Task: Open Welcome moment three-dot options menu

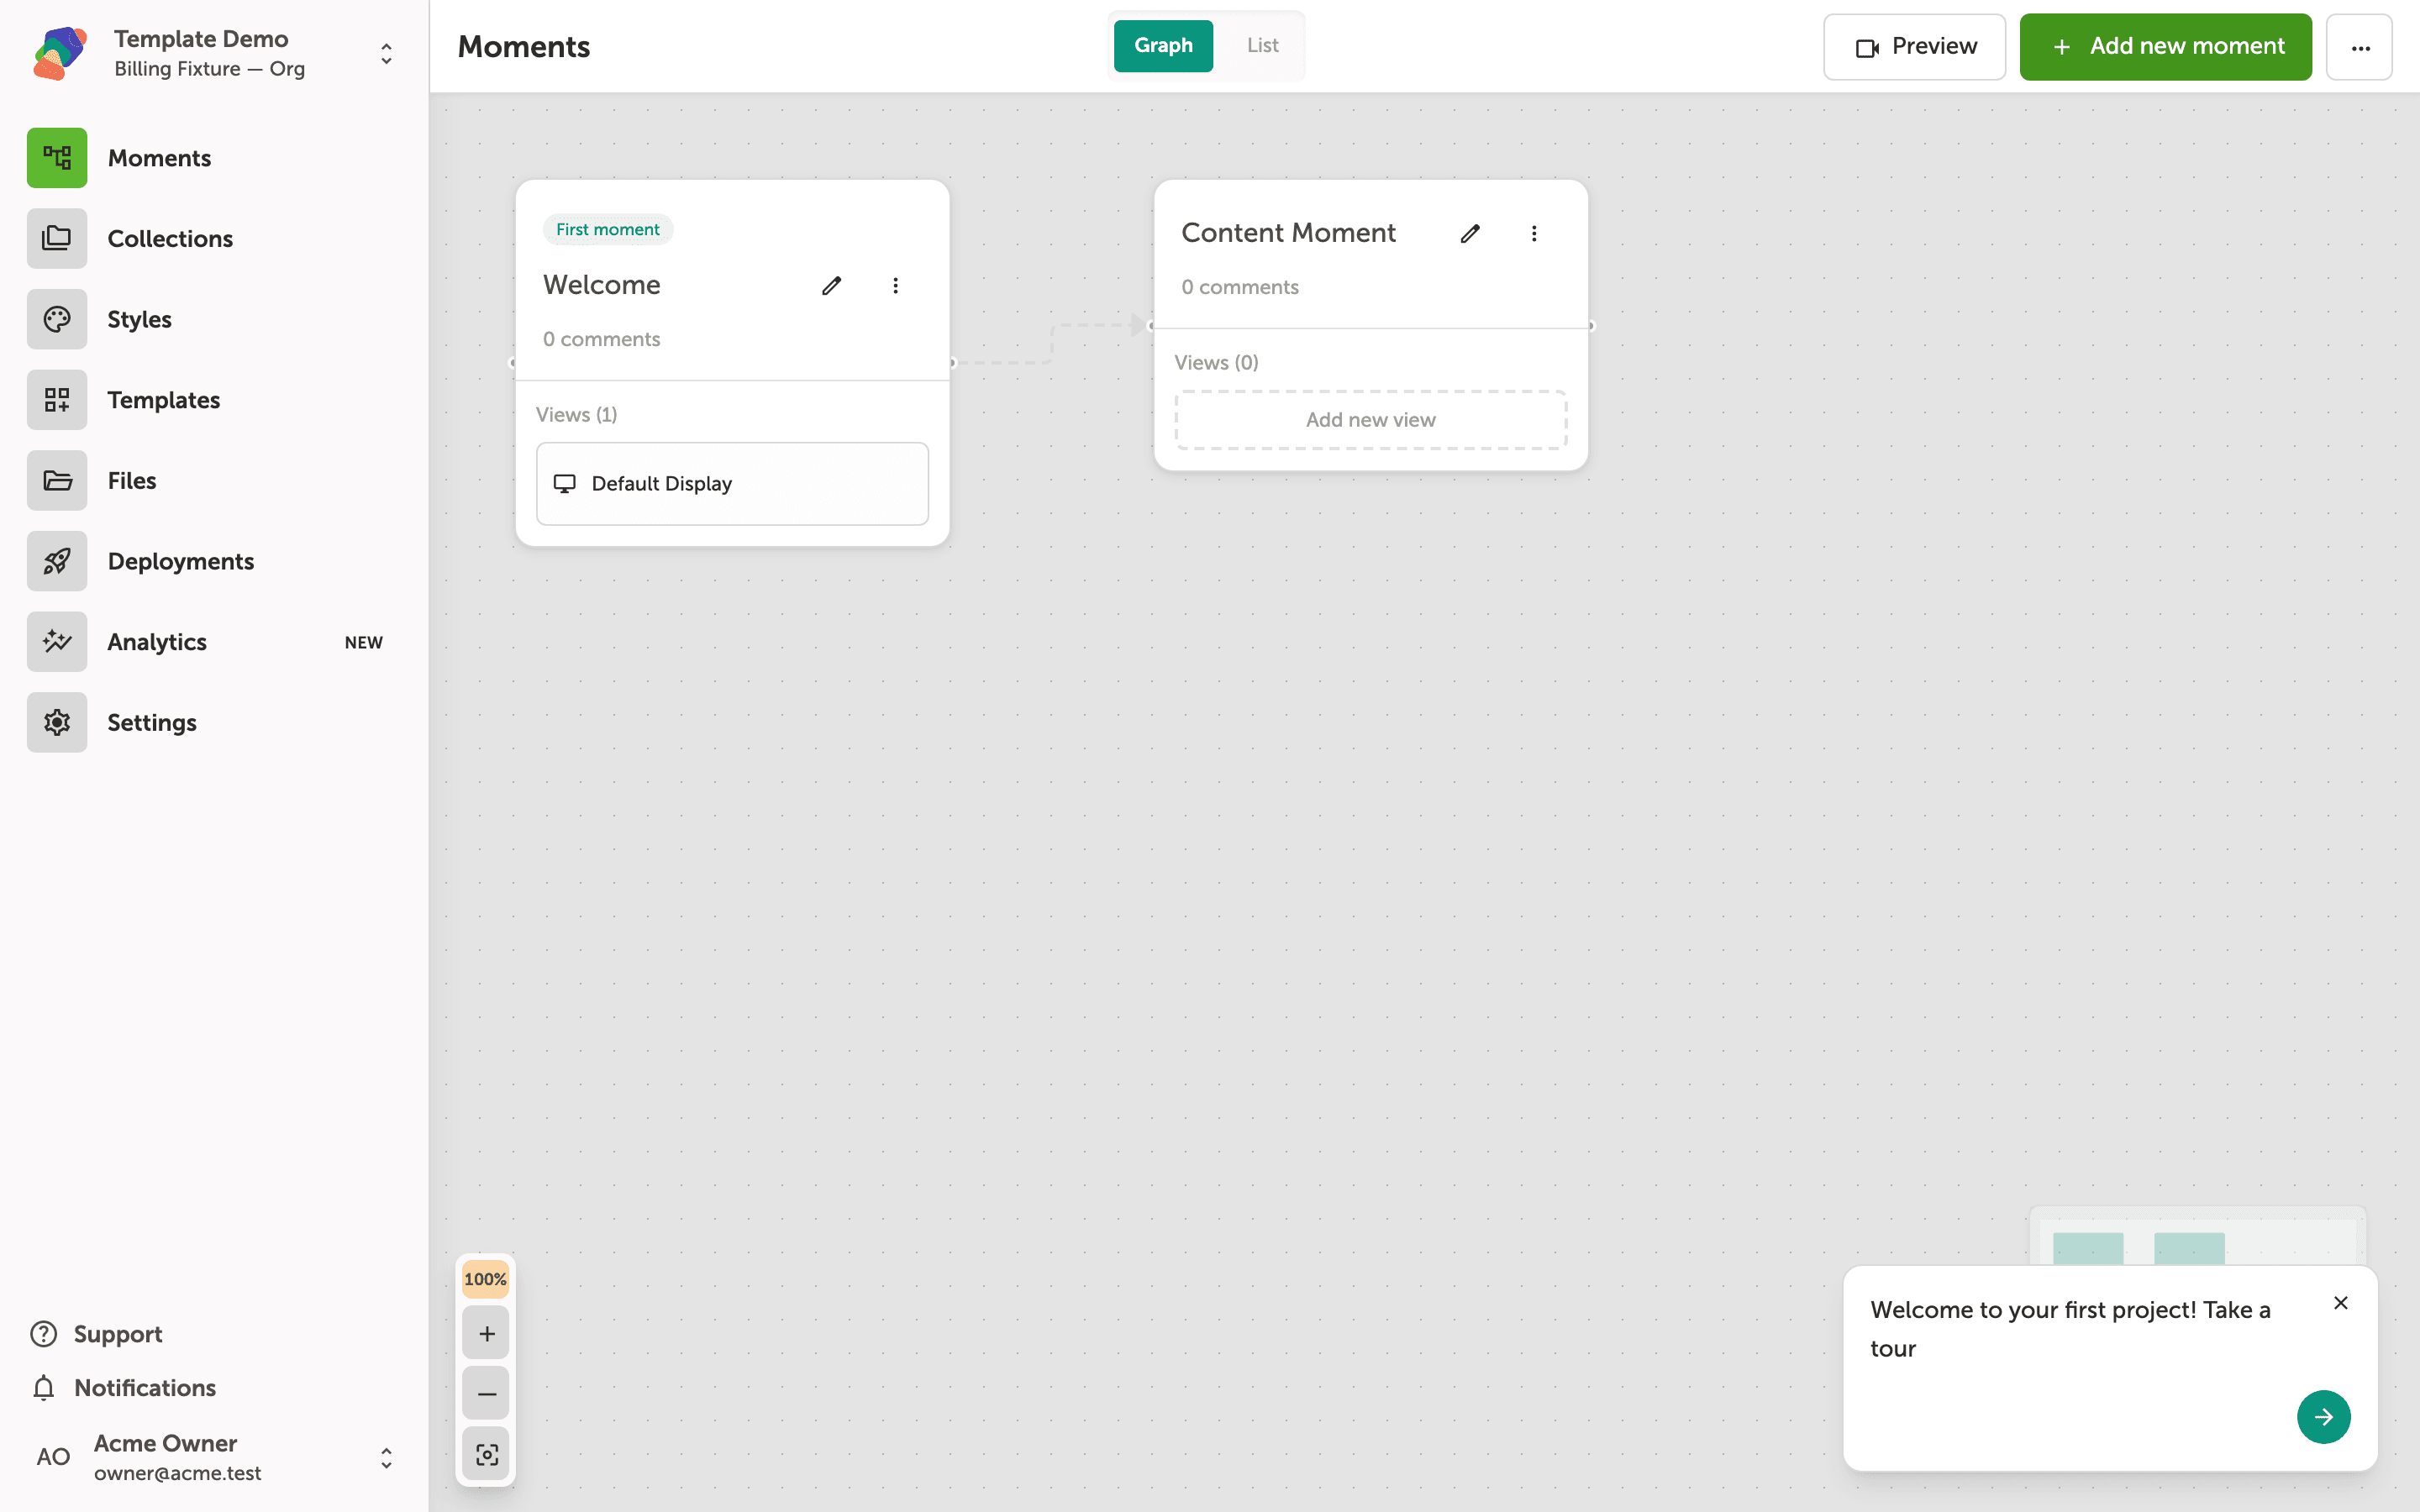Action: [x=895, y=286]
